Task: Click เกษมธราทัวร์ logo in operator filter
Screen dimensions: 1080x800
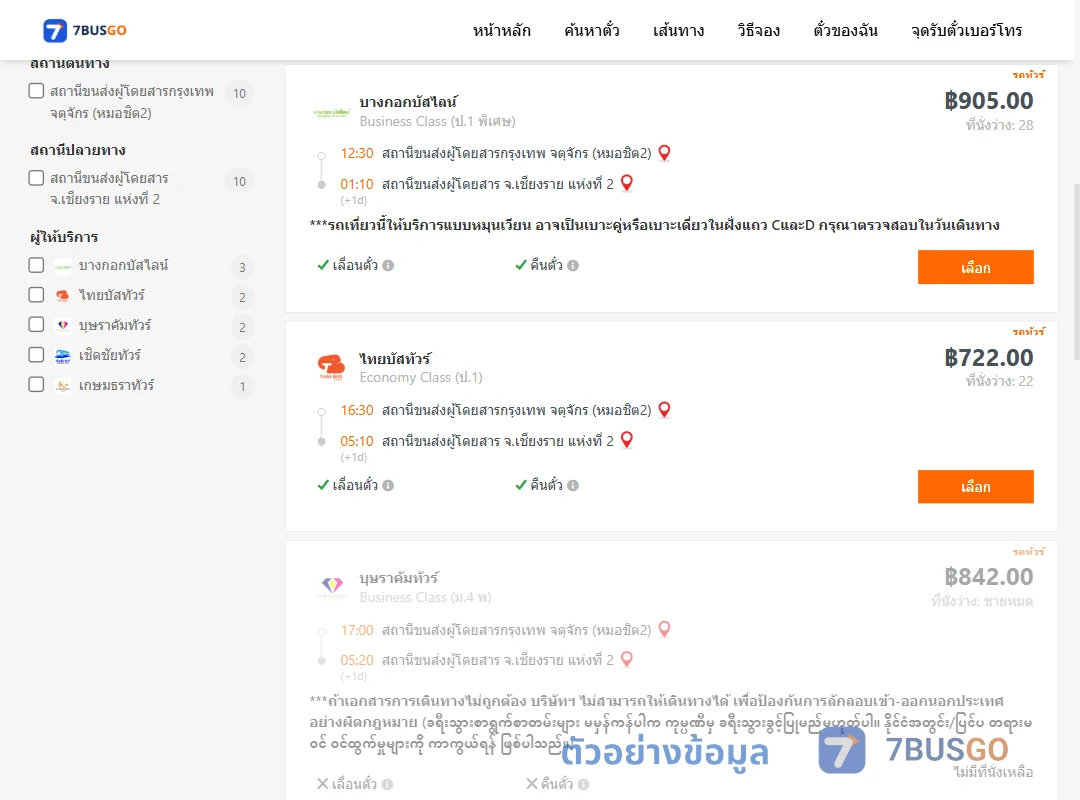Action: coord(63,385)
